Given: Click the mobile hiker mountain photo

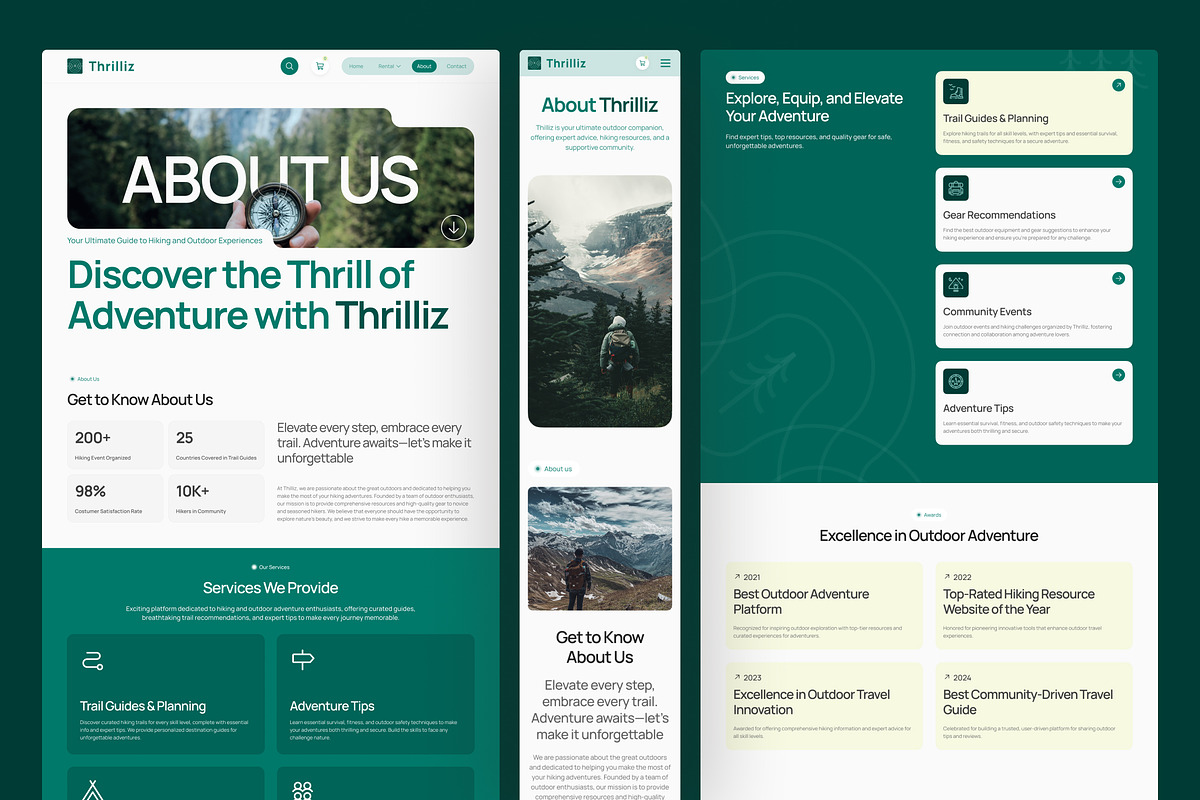Looking at the screenshot, I should coord(600,301).
